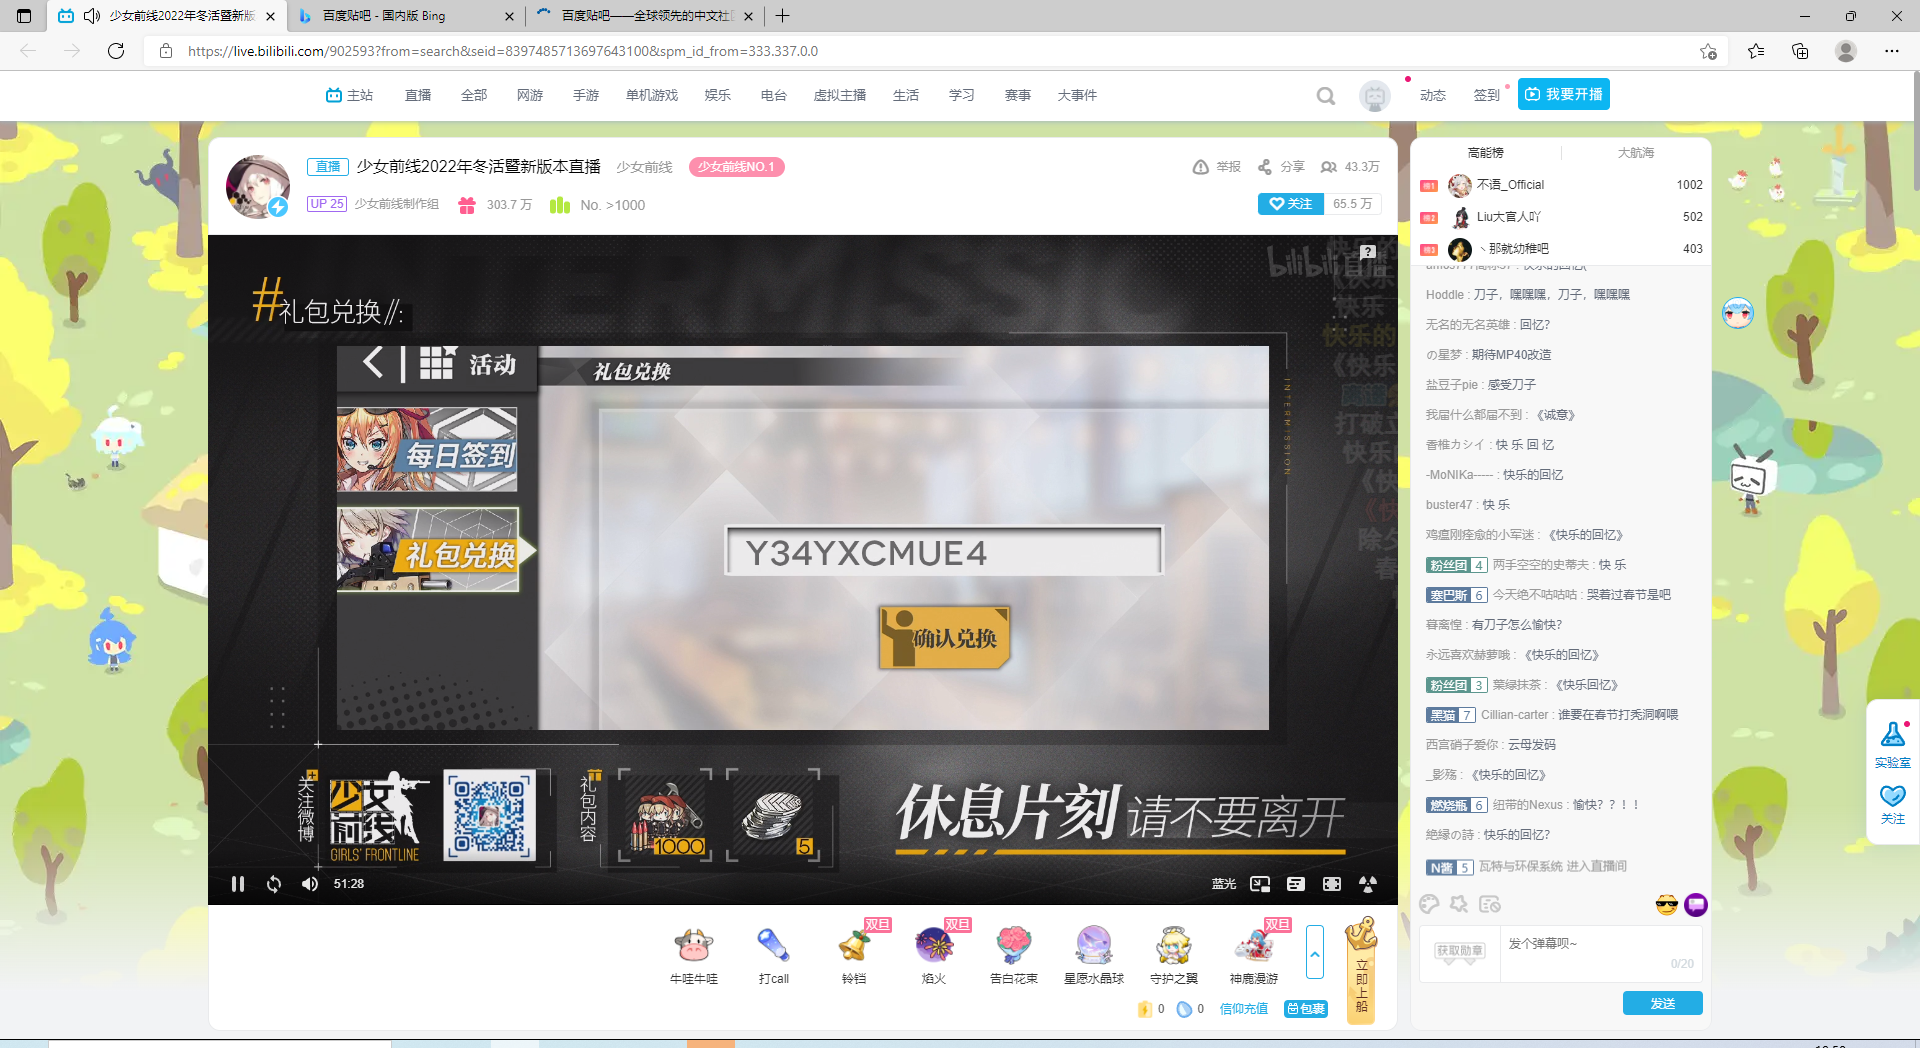Open the 少女前线 category tag
1920x1048 pixels.
coord(644,167)
